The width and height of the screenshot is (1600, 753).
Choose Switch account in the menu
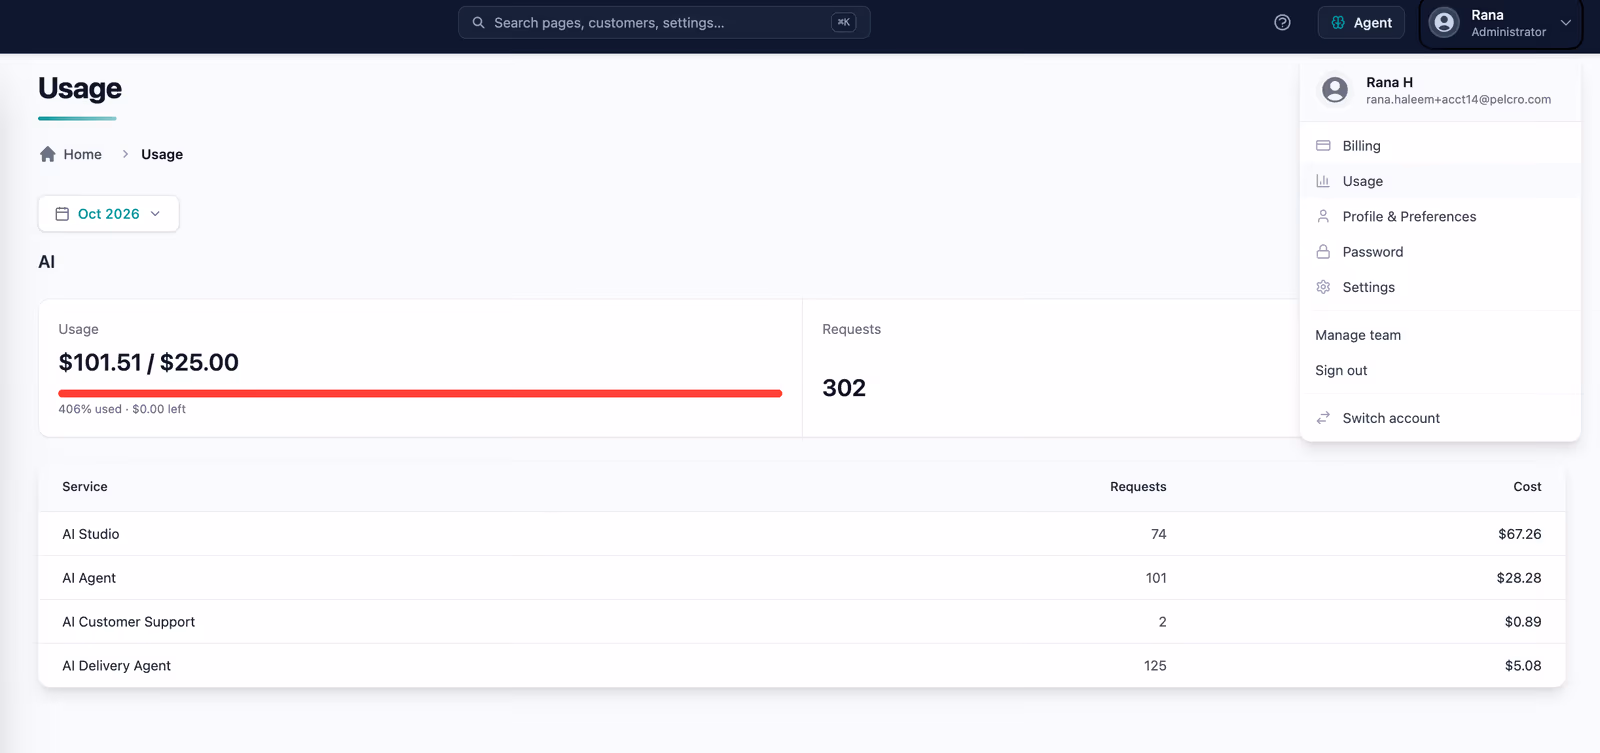[1440, 418]
